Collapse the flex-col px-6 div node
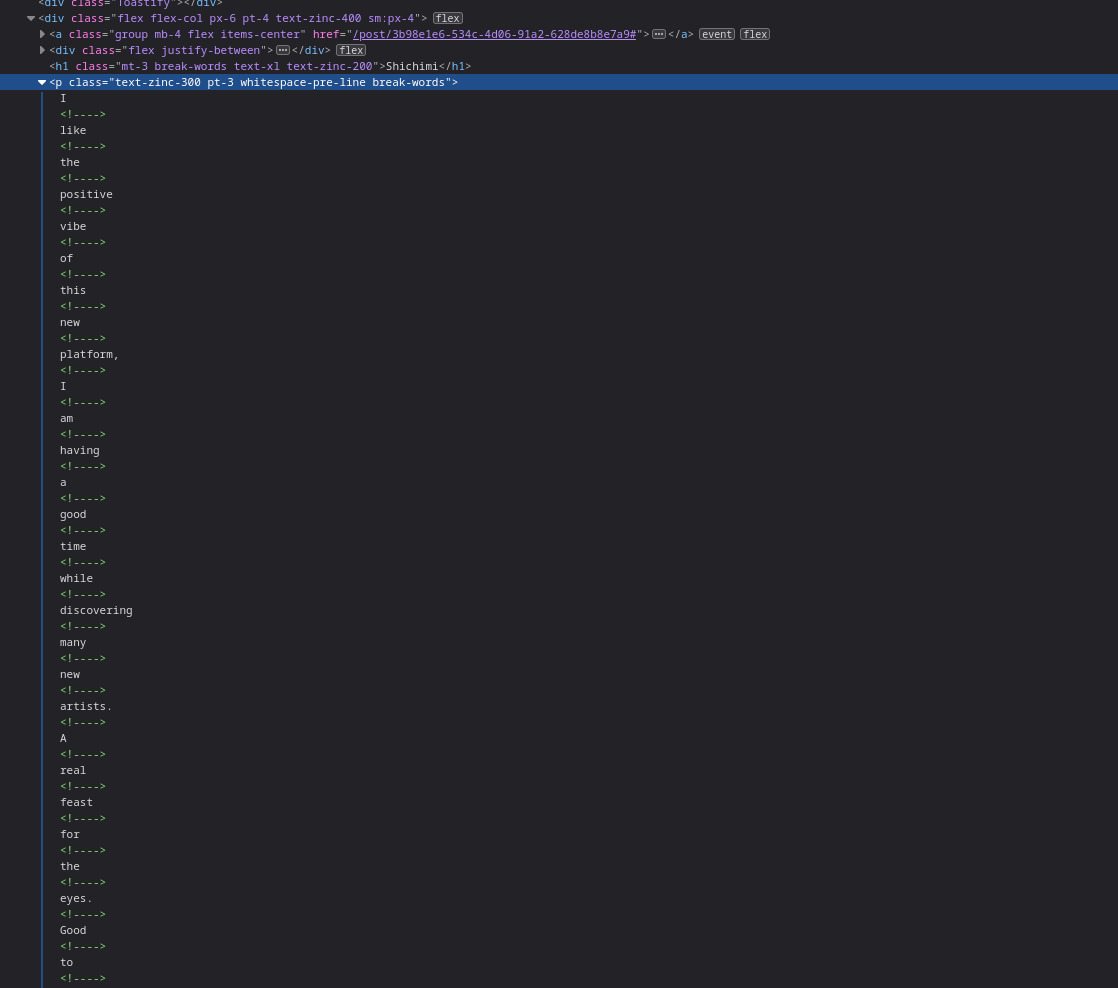Viewport: 1118px width, 988px height. pos(31,18)
